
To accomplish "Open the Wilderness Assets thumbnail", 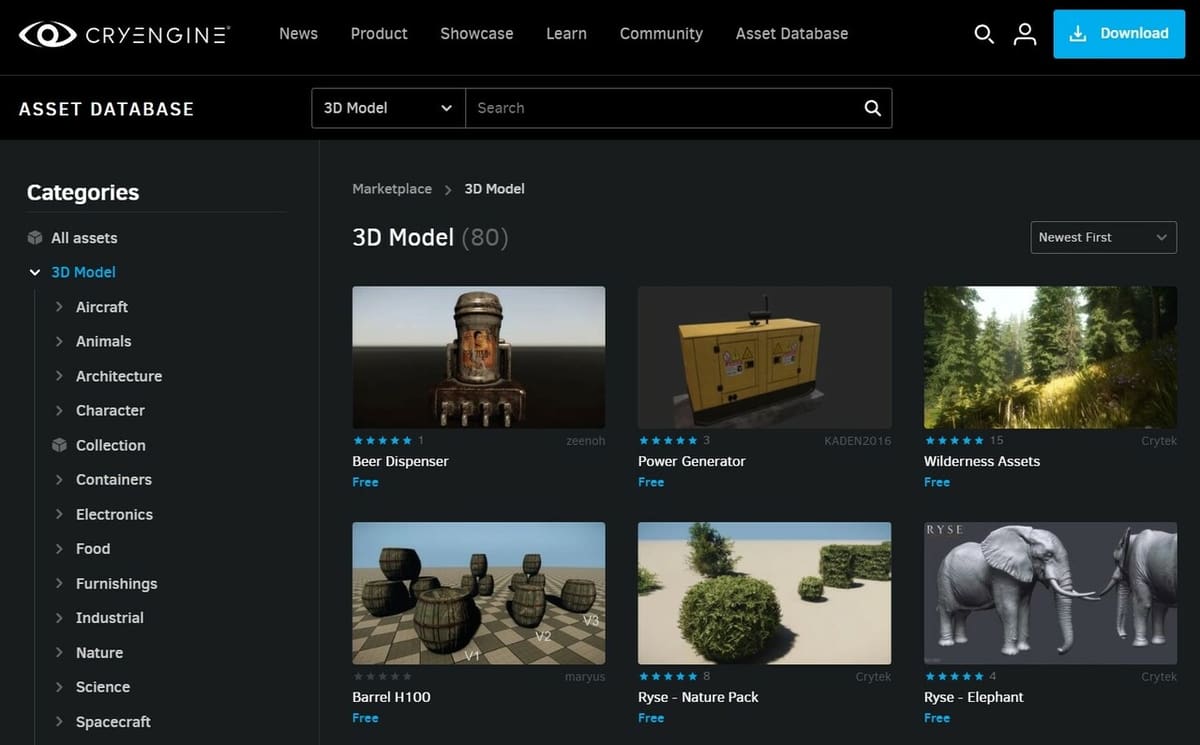I will tap(1050, 358).
